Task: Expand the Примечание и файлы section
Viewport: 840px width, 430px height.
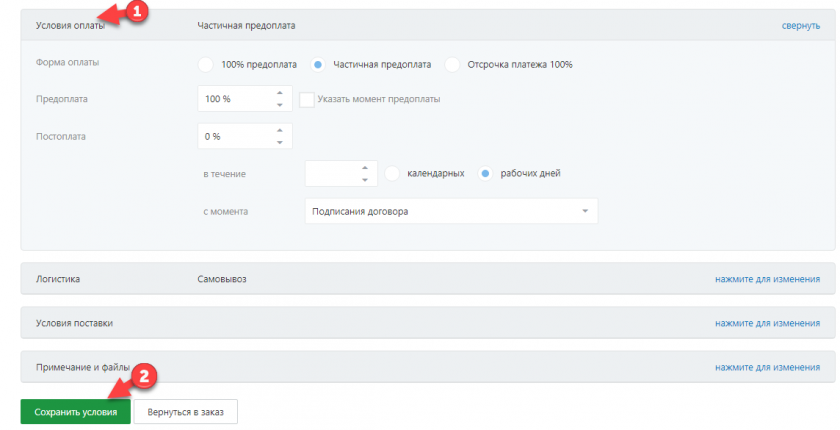Action: [767, 368]
